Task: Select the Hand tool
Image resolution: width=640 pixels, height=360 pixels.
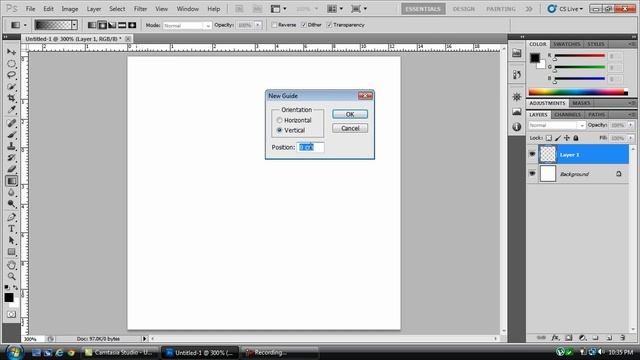Action: [11, 265]
